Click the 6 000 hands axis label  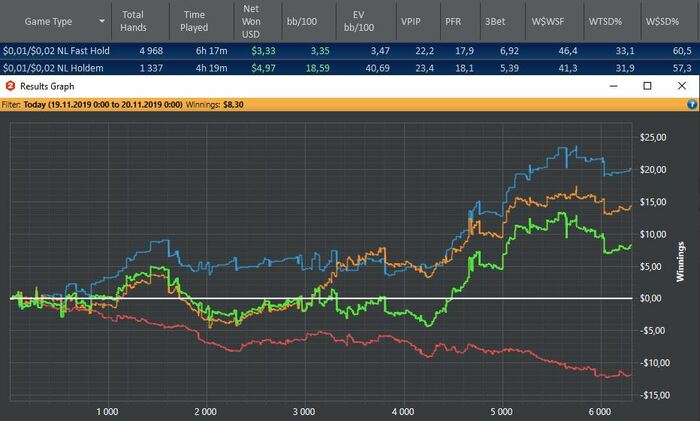pos(600,412)
